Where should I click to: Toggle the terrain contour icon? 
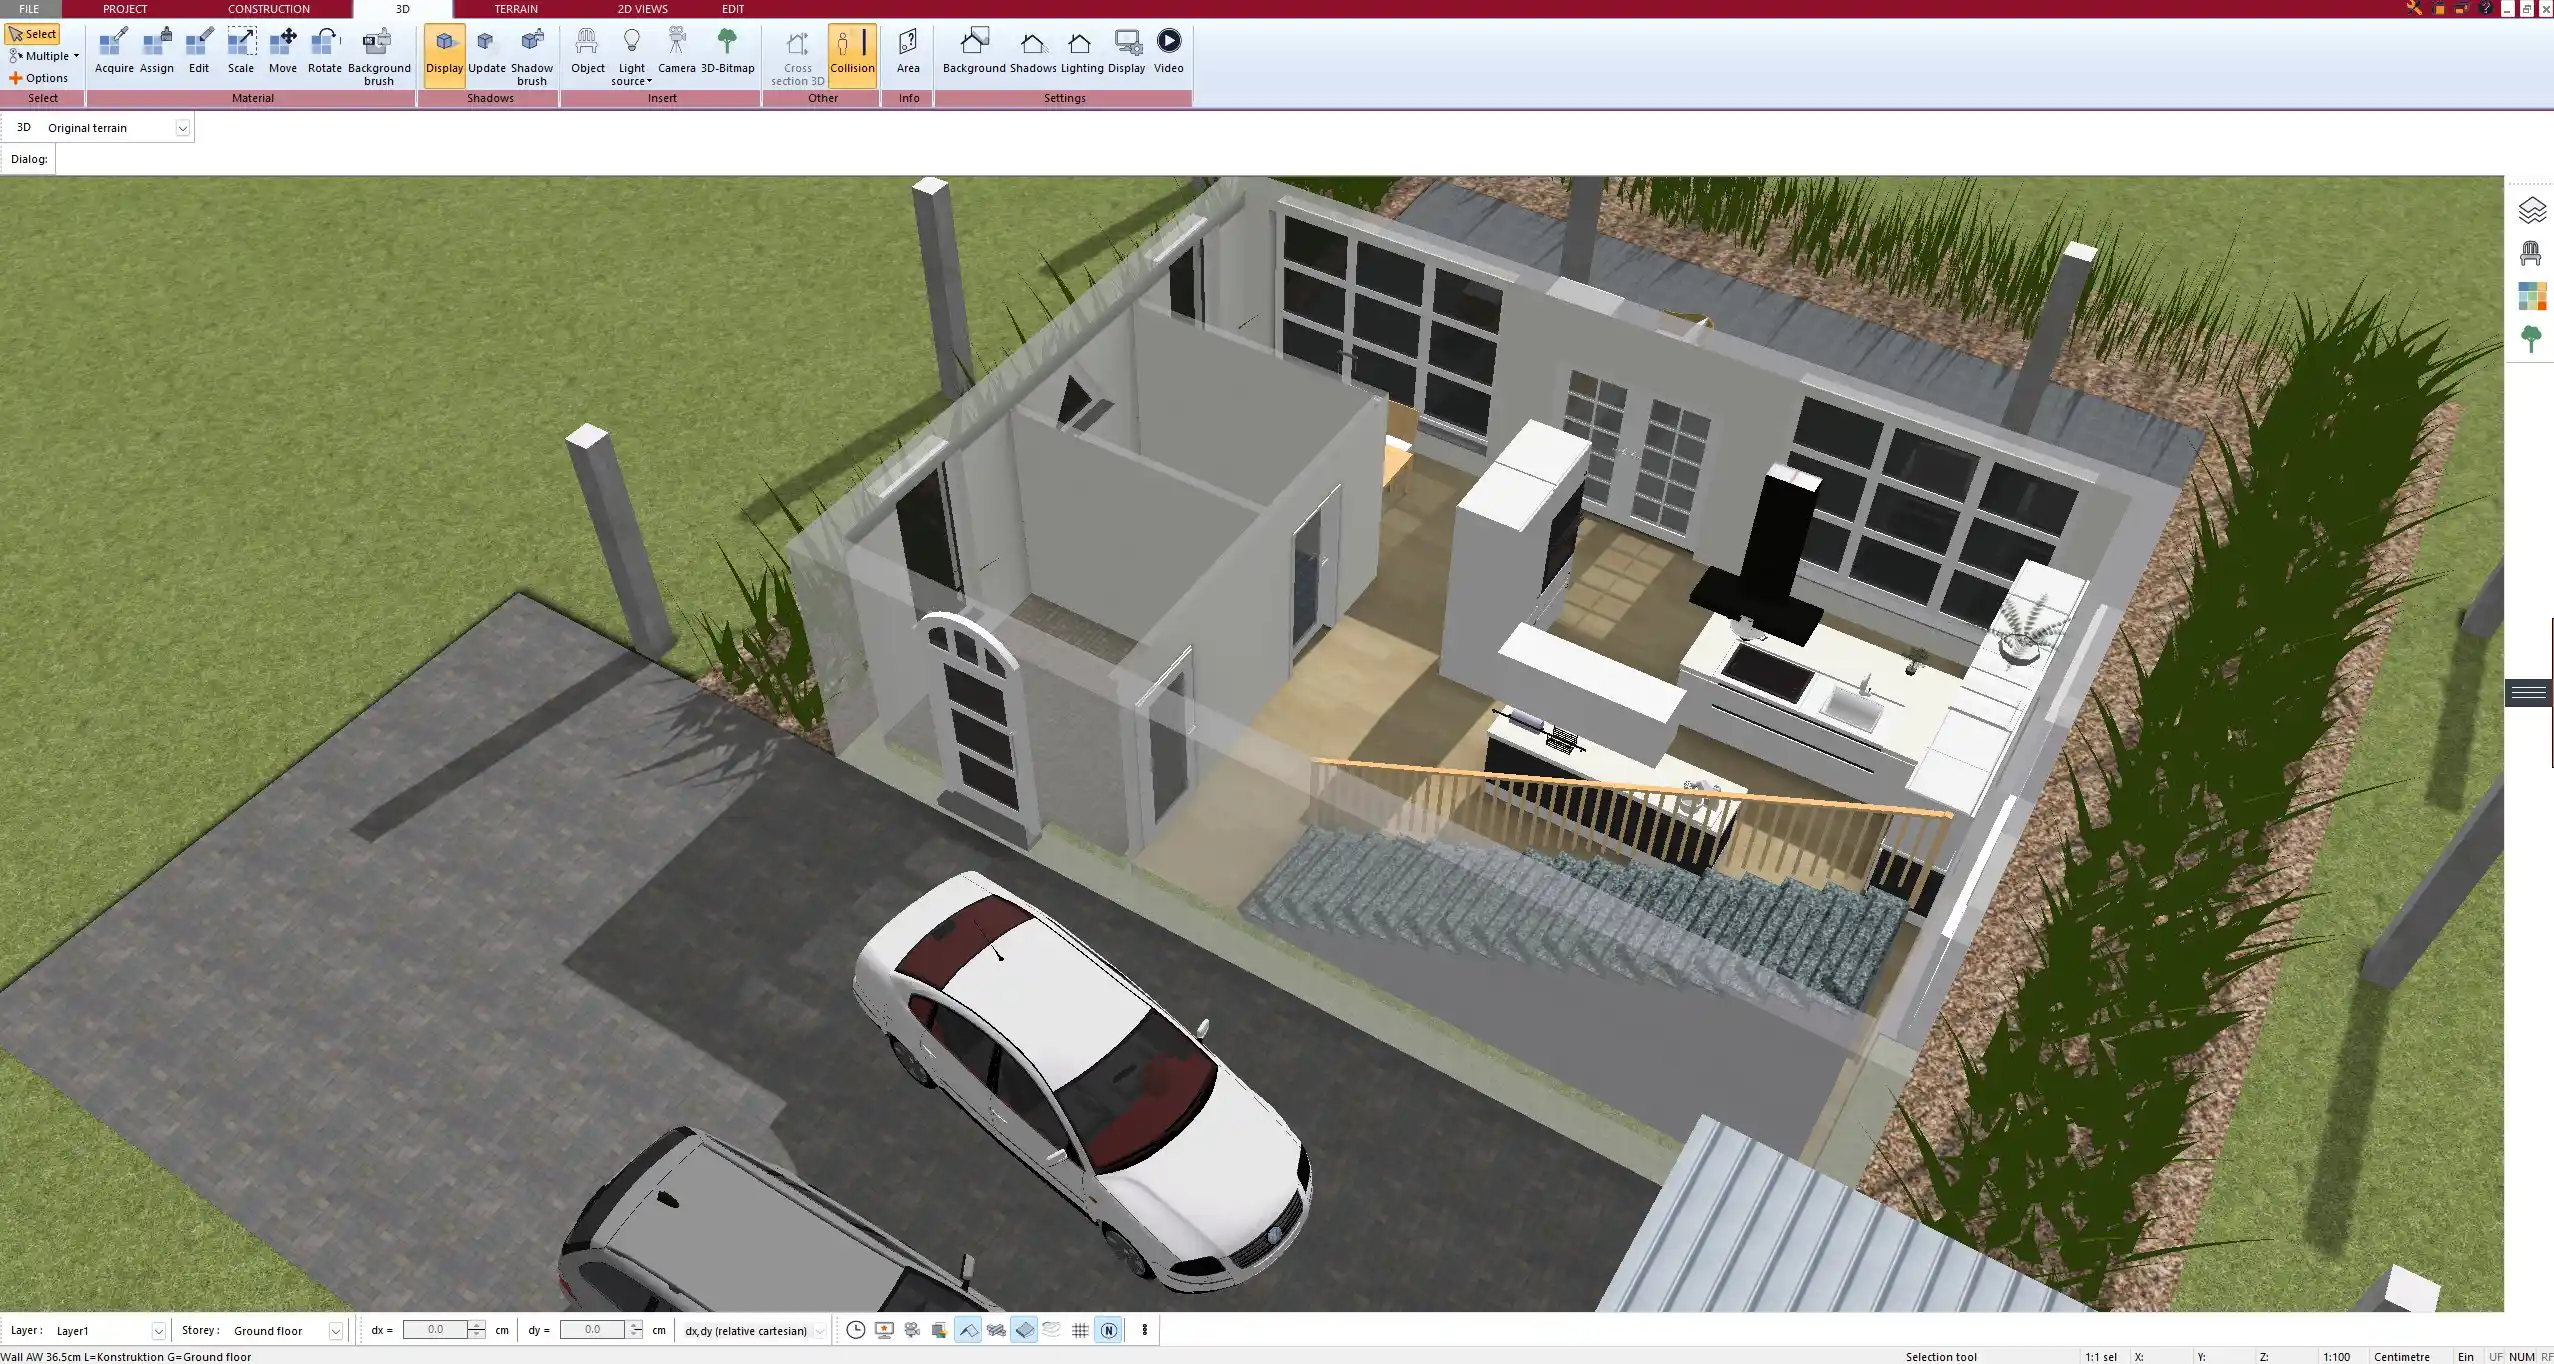pyautogui.click(x=1052, y=1330)
